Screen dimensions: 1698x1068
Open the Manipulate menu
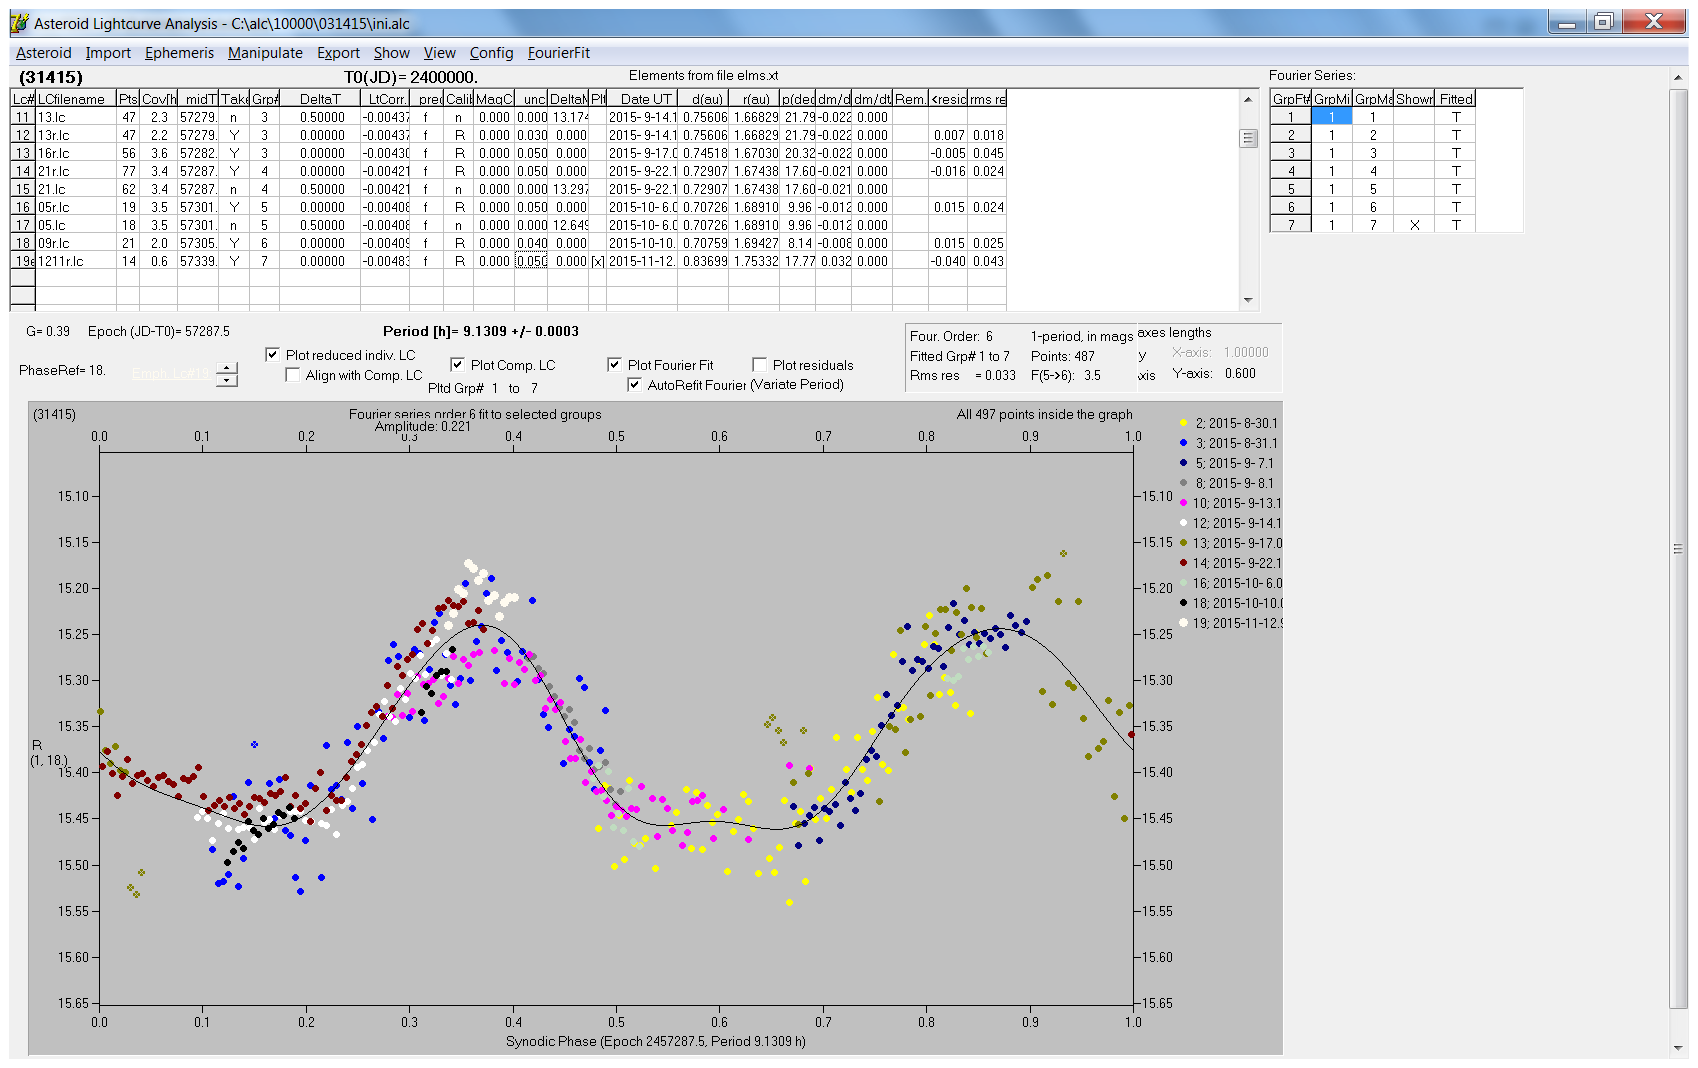click(x=265, y=53)
